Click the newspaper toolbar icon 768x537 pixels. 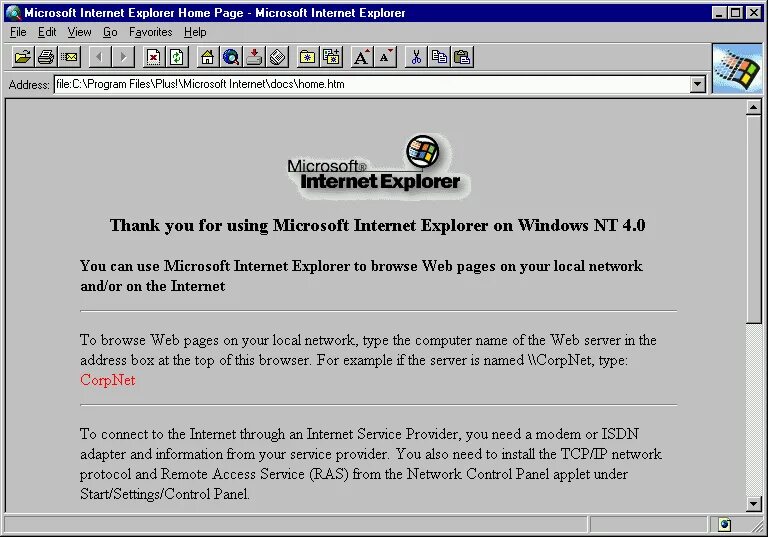(x=278, y=57)
